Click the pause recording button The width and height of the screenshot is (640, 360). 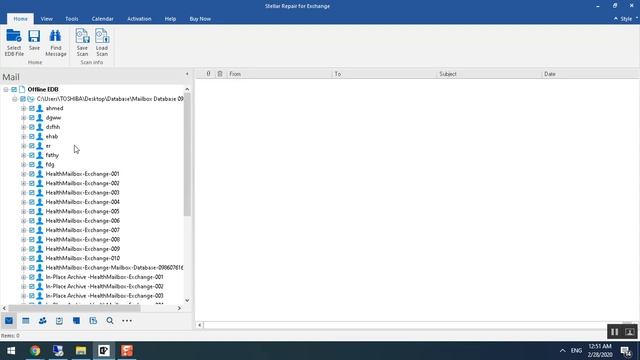click(614, 332)
